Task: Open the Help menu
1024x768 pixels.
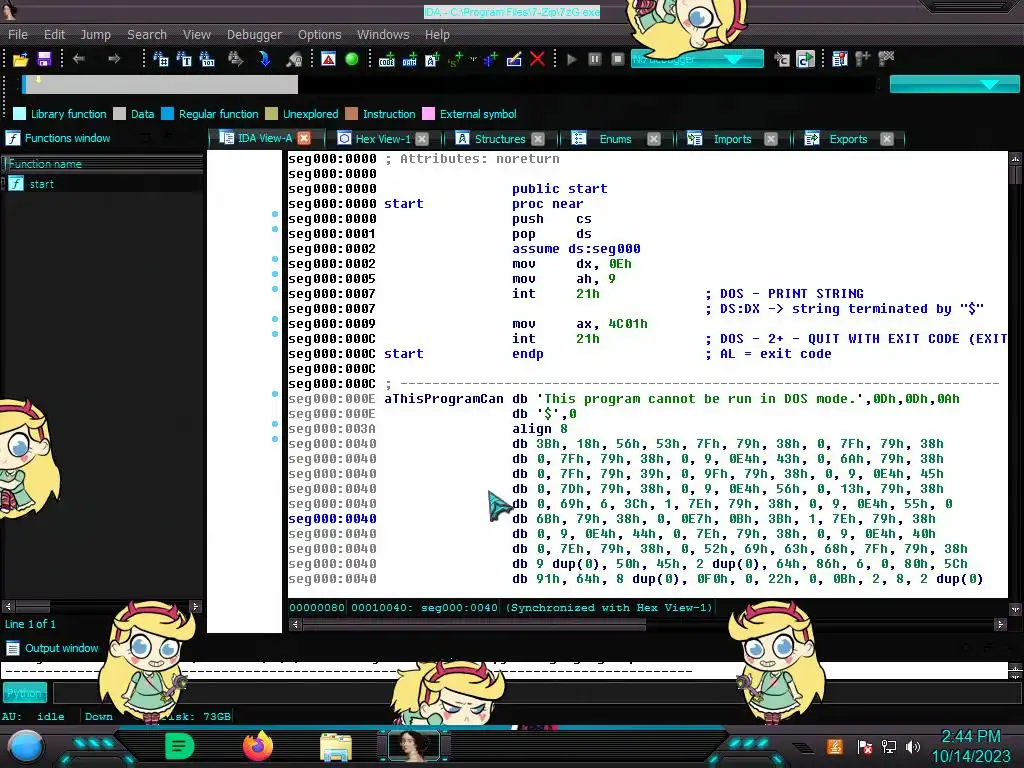Action: point(437,35)
